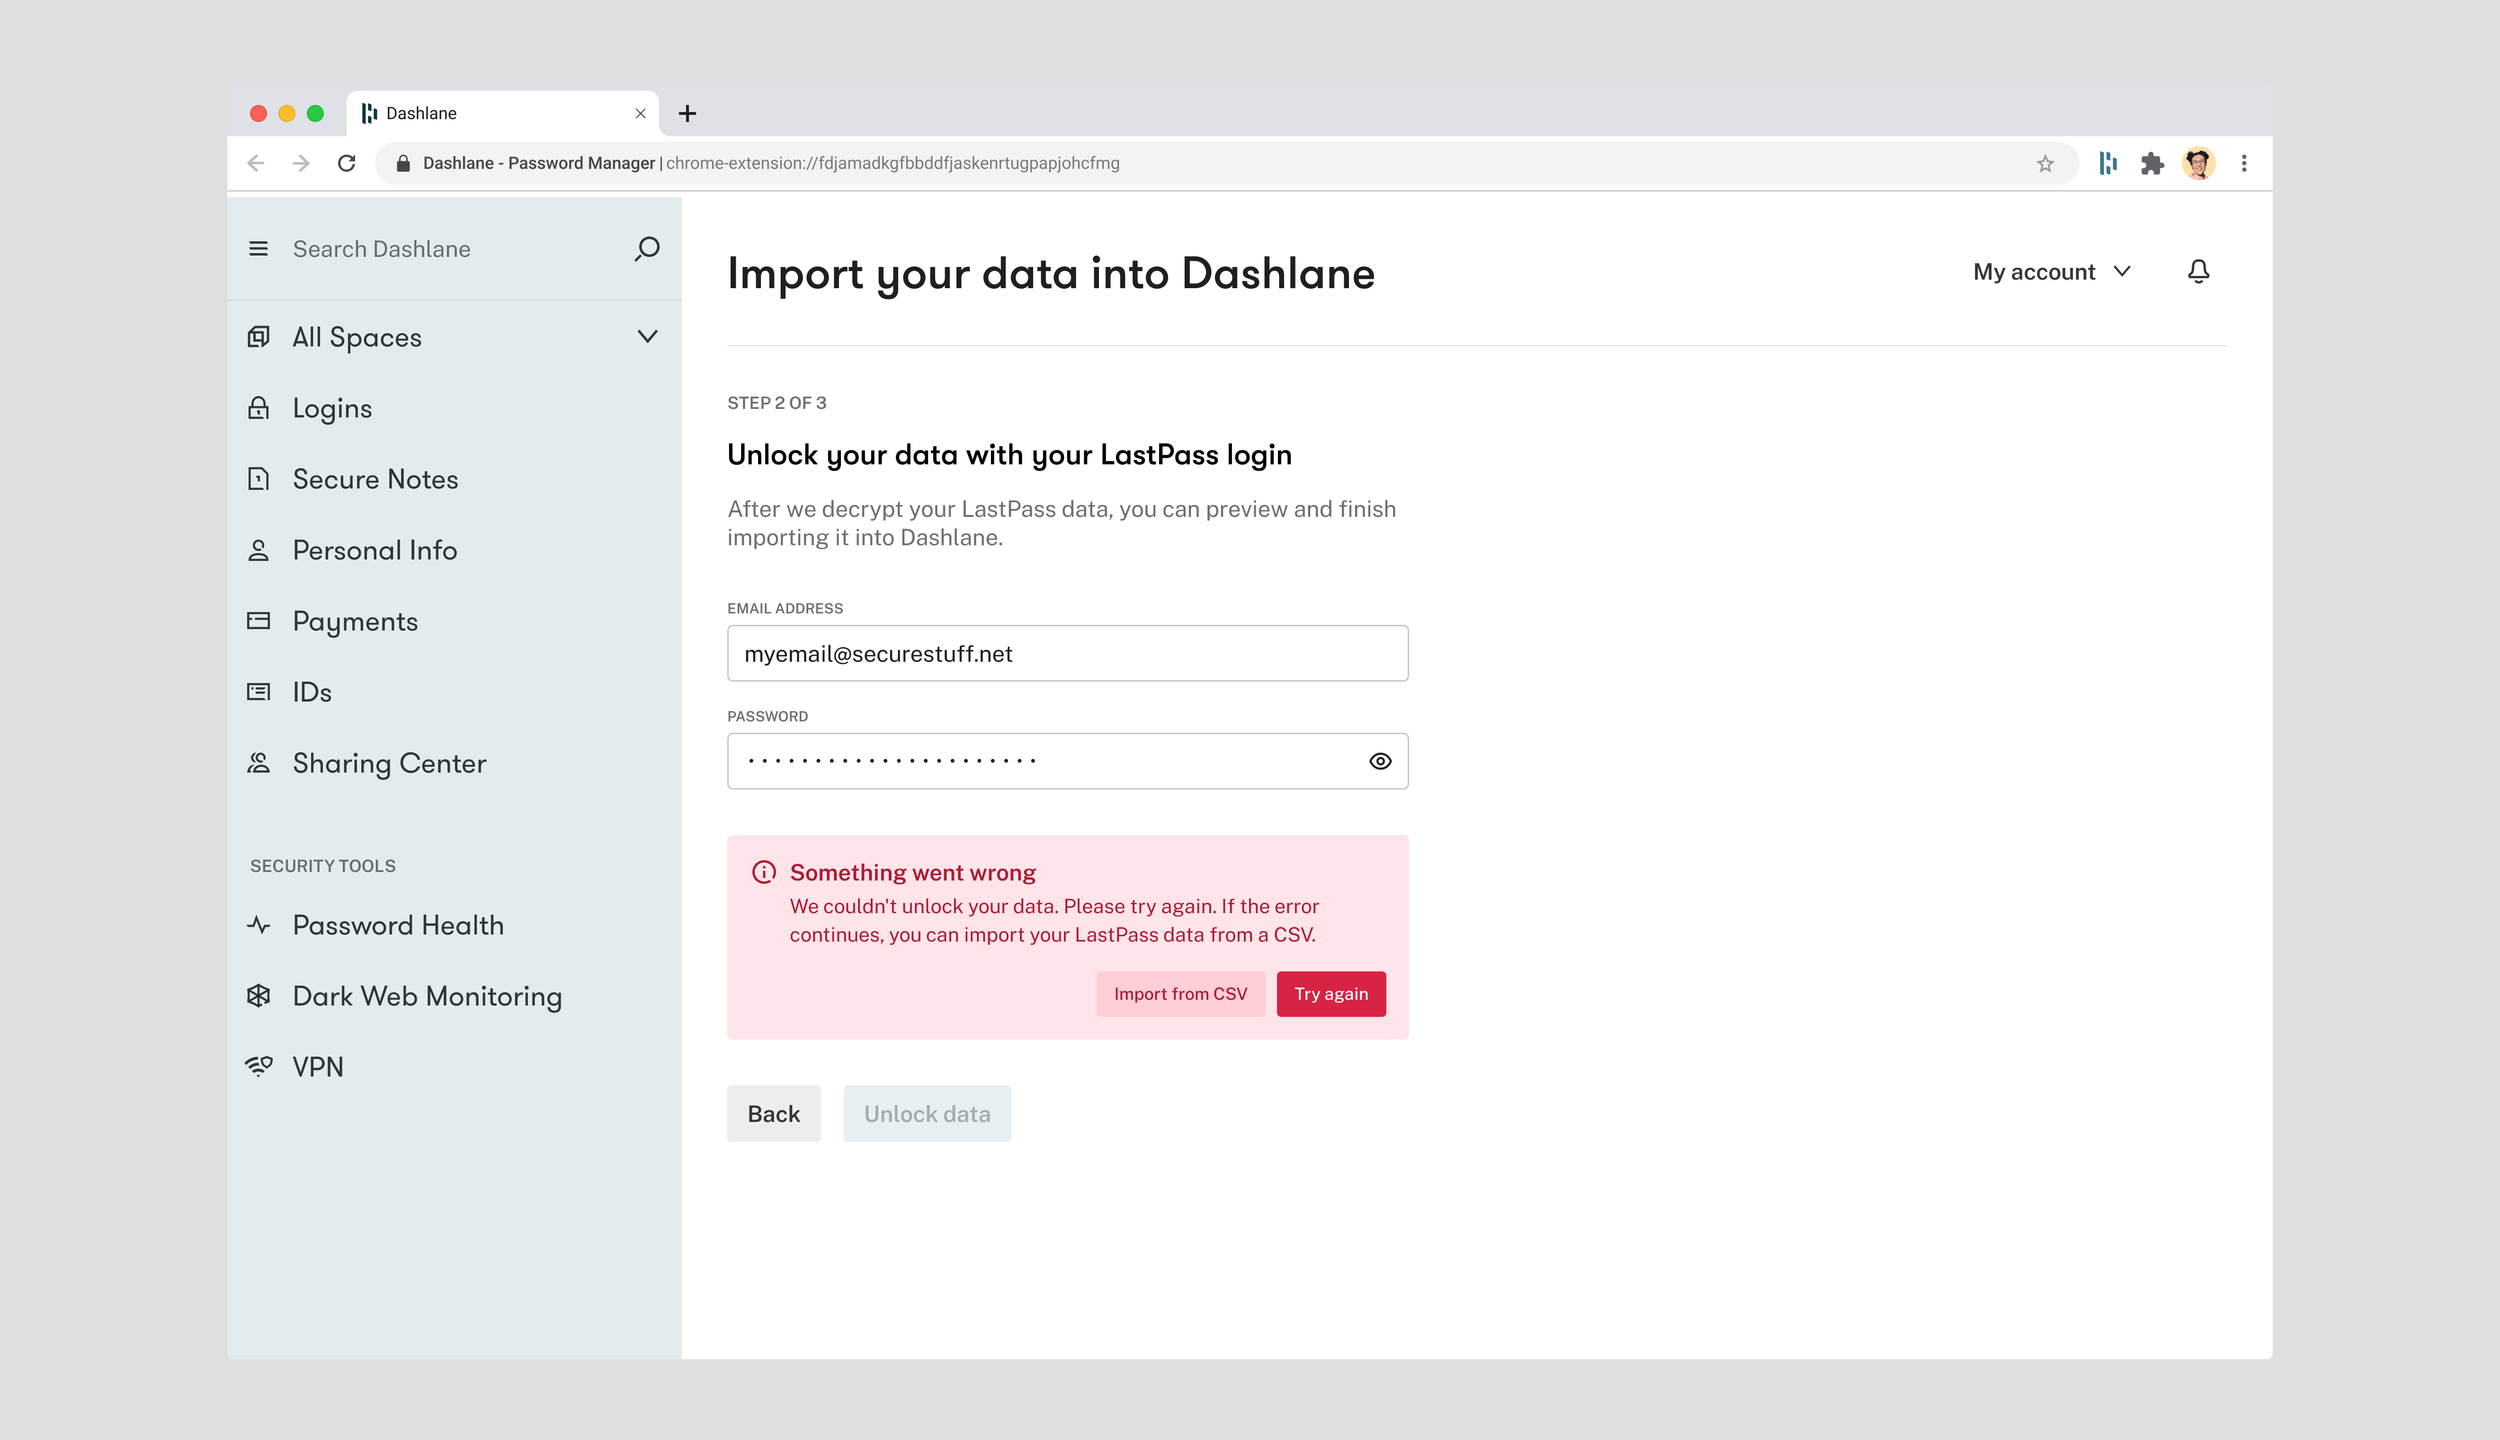
Task: Open Password Health in the sidebar
Action: tap(397, 925)
